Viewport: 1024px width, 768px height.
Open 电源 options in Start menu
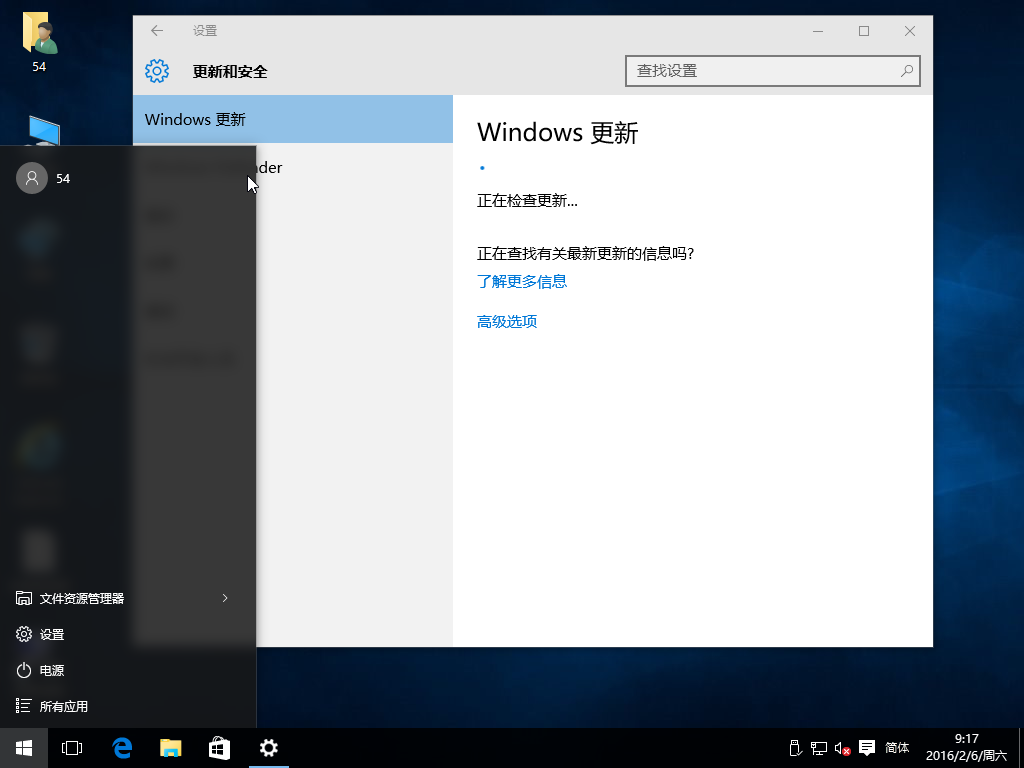coord(51,671)
